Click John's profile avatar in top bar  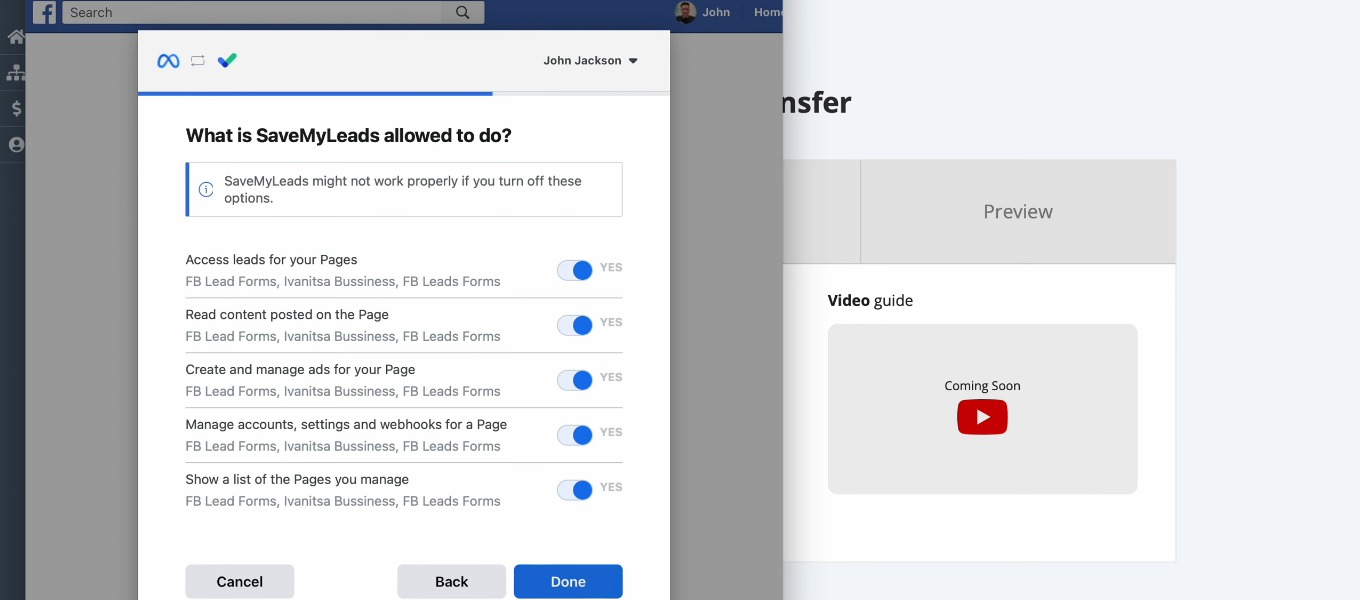(x=685, y=12)
